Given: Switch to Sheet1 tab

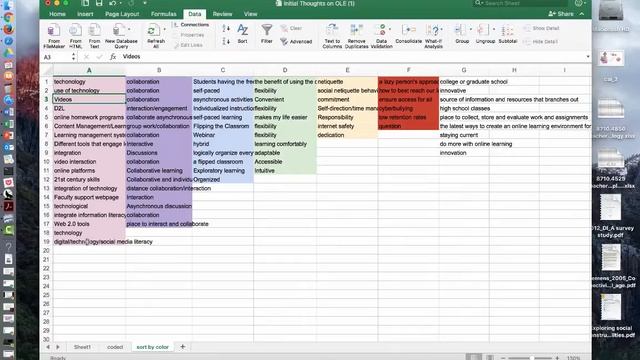Looking at the screenshot, I should tap(82, 347).
